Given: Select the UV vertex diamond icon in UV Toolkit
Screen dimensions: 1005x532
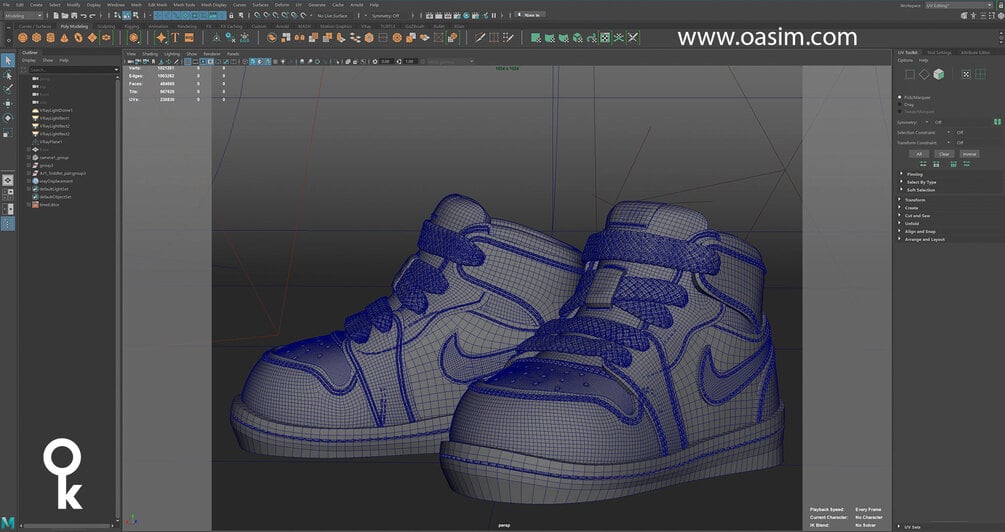Looking at the screenshot, I should tap(924, 74).
